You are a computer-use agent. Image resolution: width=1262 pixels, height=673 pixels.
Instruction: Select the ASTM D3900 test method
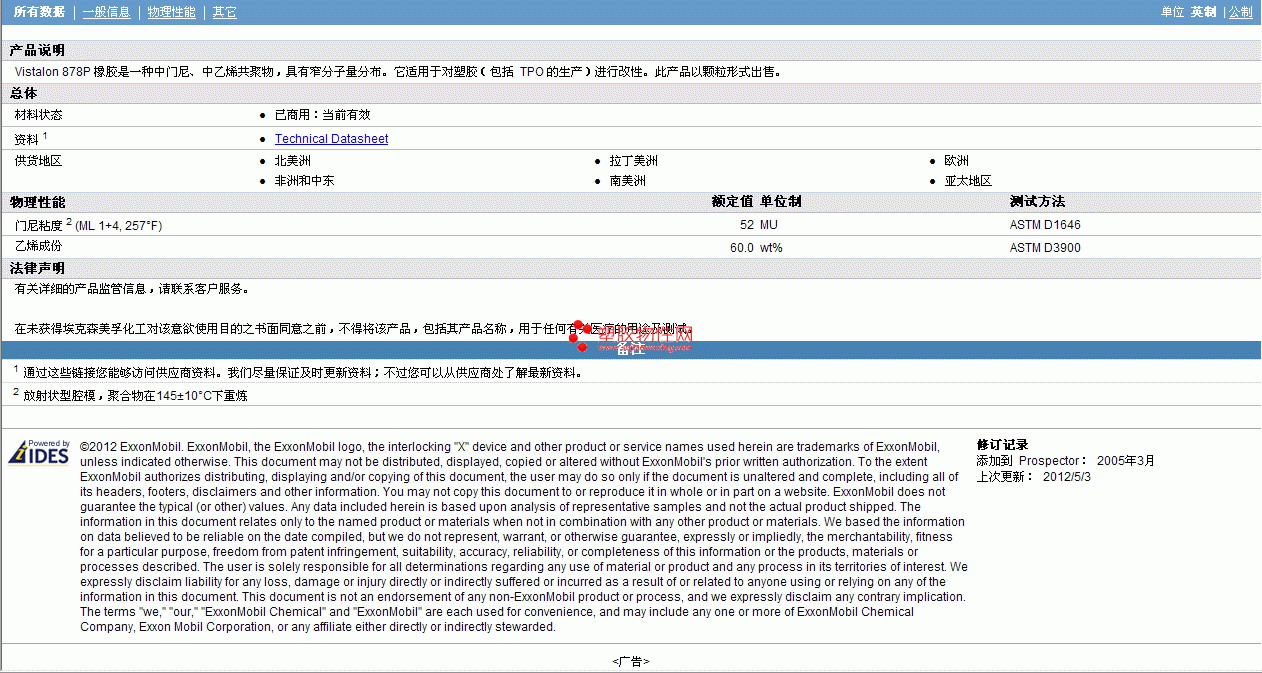click(x=1045, y=247)
